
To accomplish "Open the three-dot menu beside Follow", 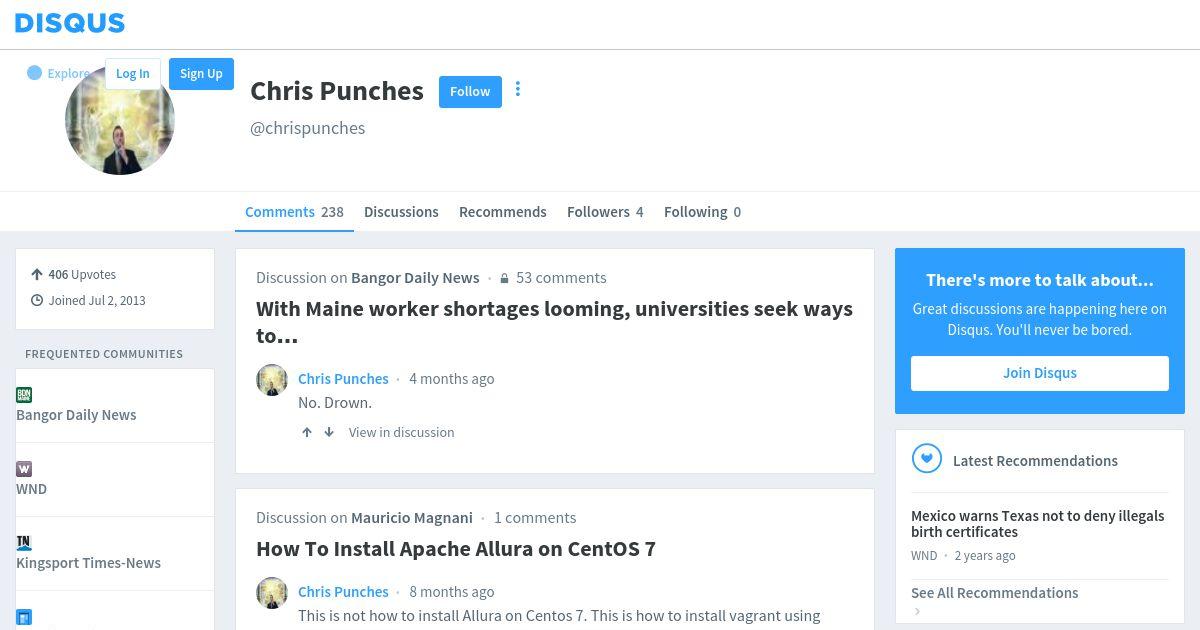I will (x=518, y=89).
